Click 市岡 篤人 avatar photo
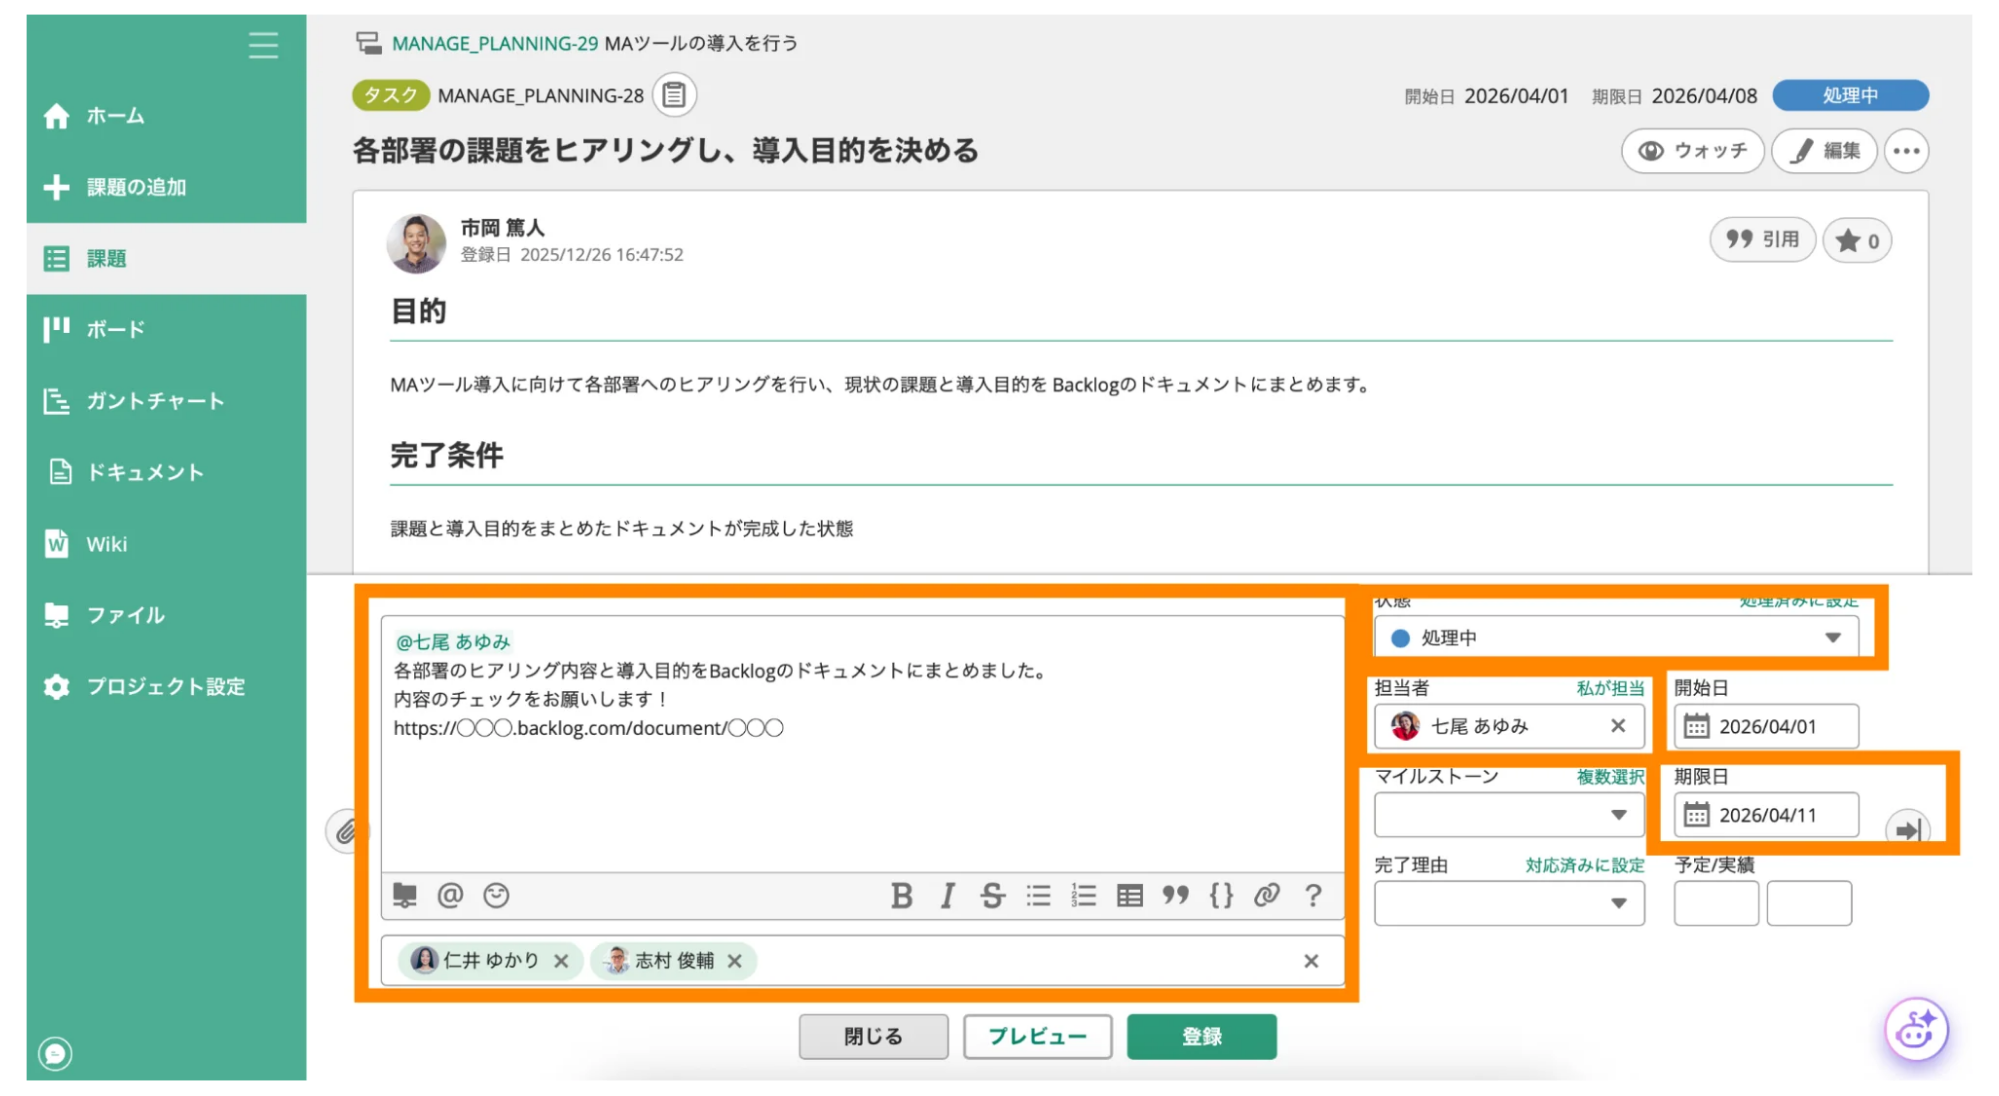The width and height of the screenshot is (1999, 1096). (416, 242)
